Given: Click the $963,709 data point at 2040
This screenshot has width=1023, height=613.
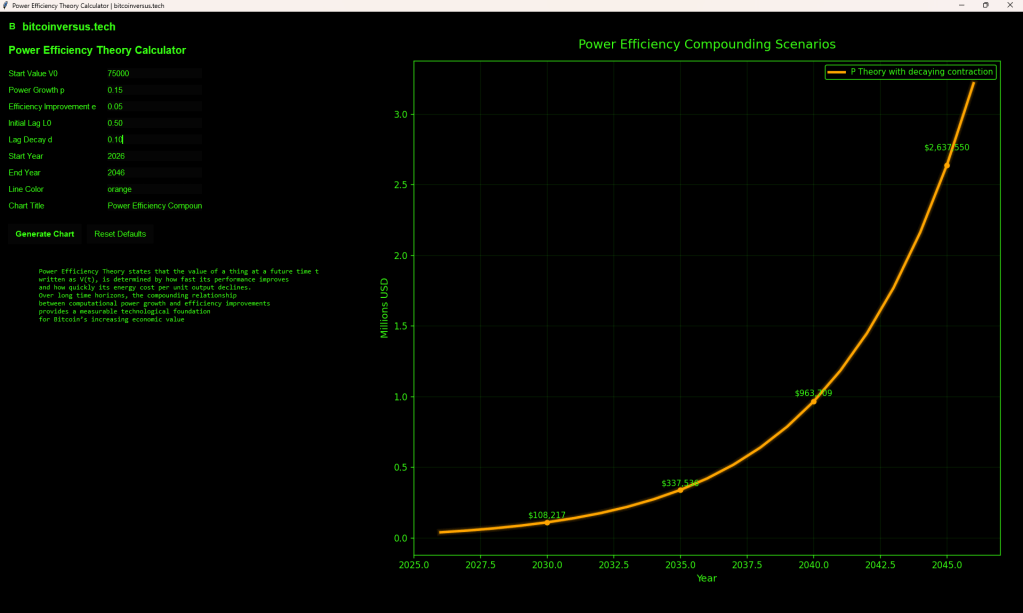Looking at the screenshot, I should click(814, 401).
